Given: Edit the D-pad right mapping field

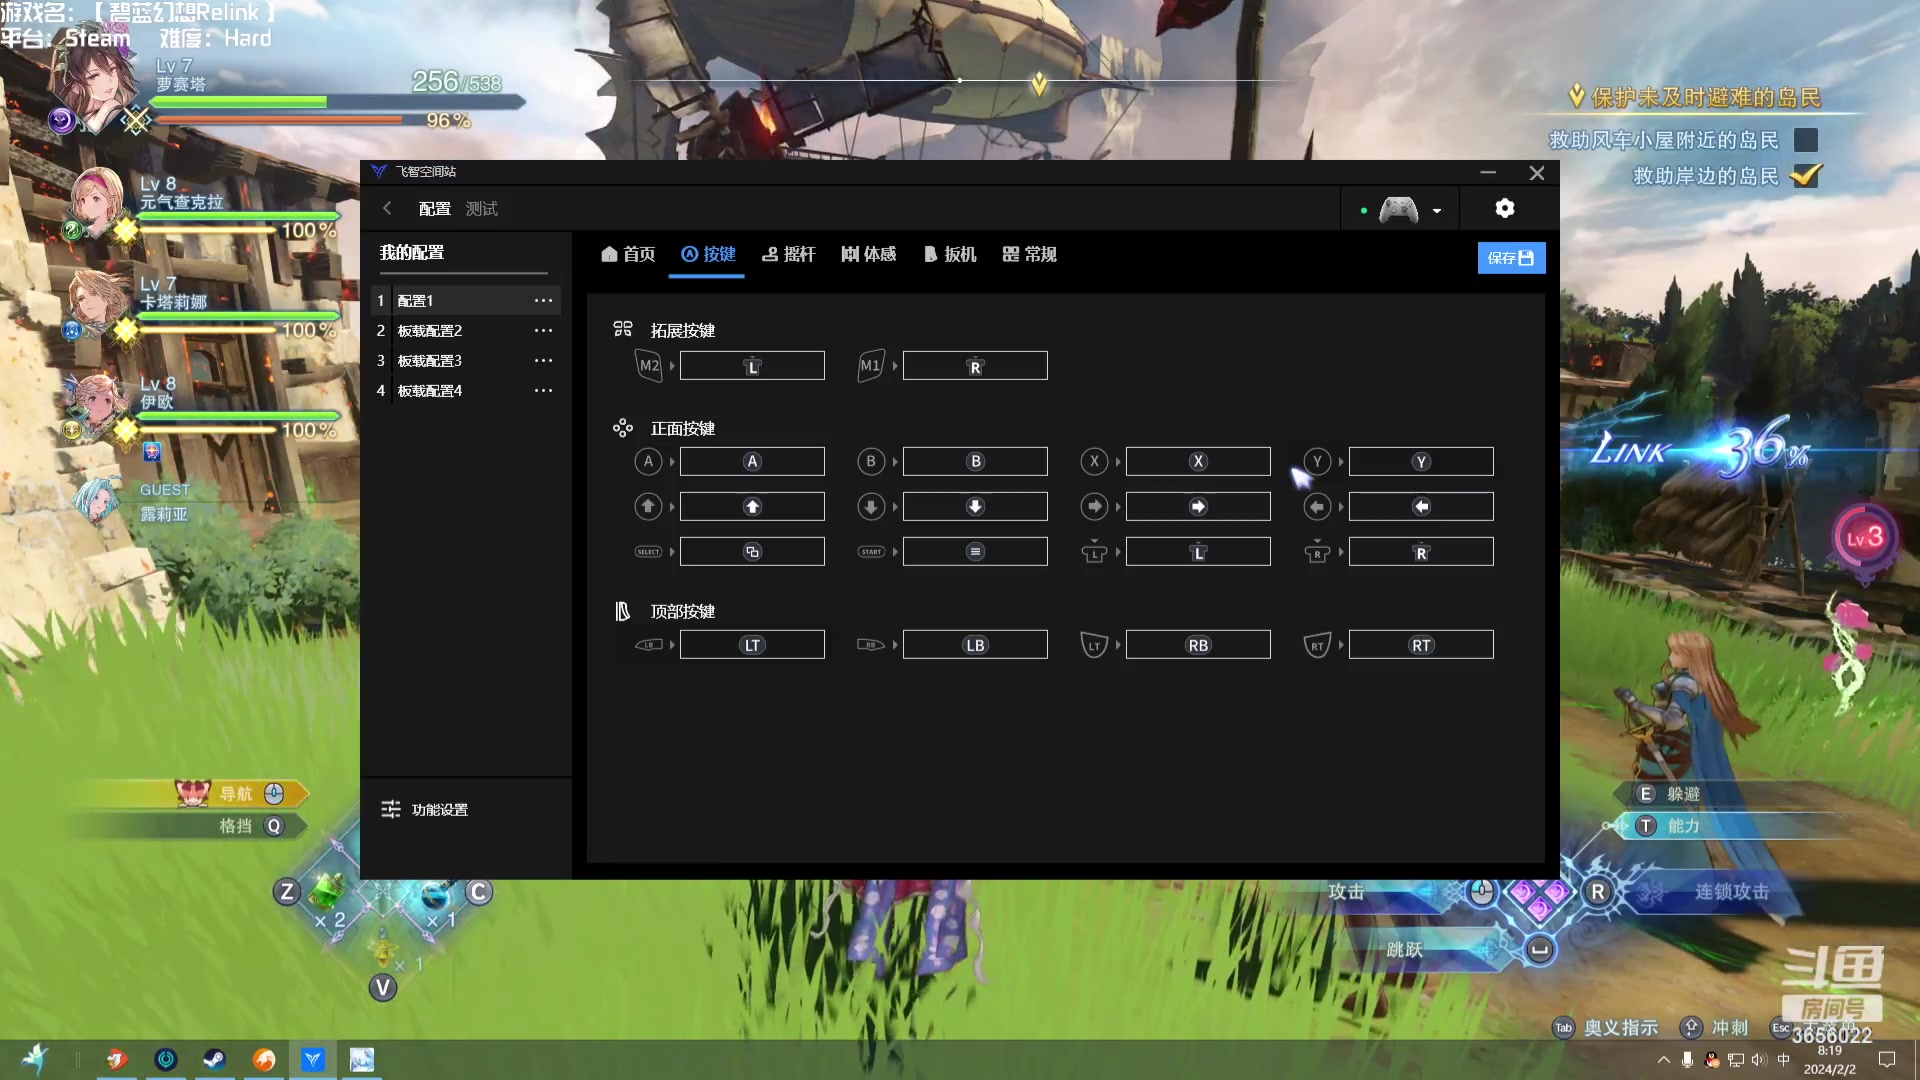Looking at the screenshot, I should (1198, 507).
